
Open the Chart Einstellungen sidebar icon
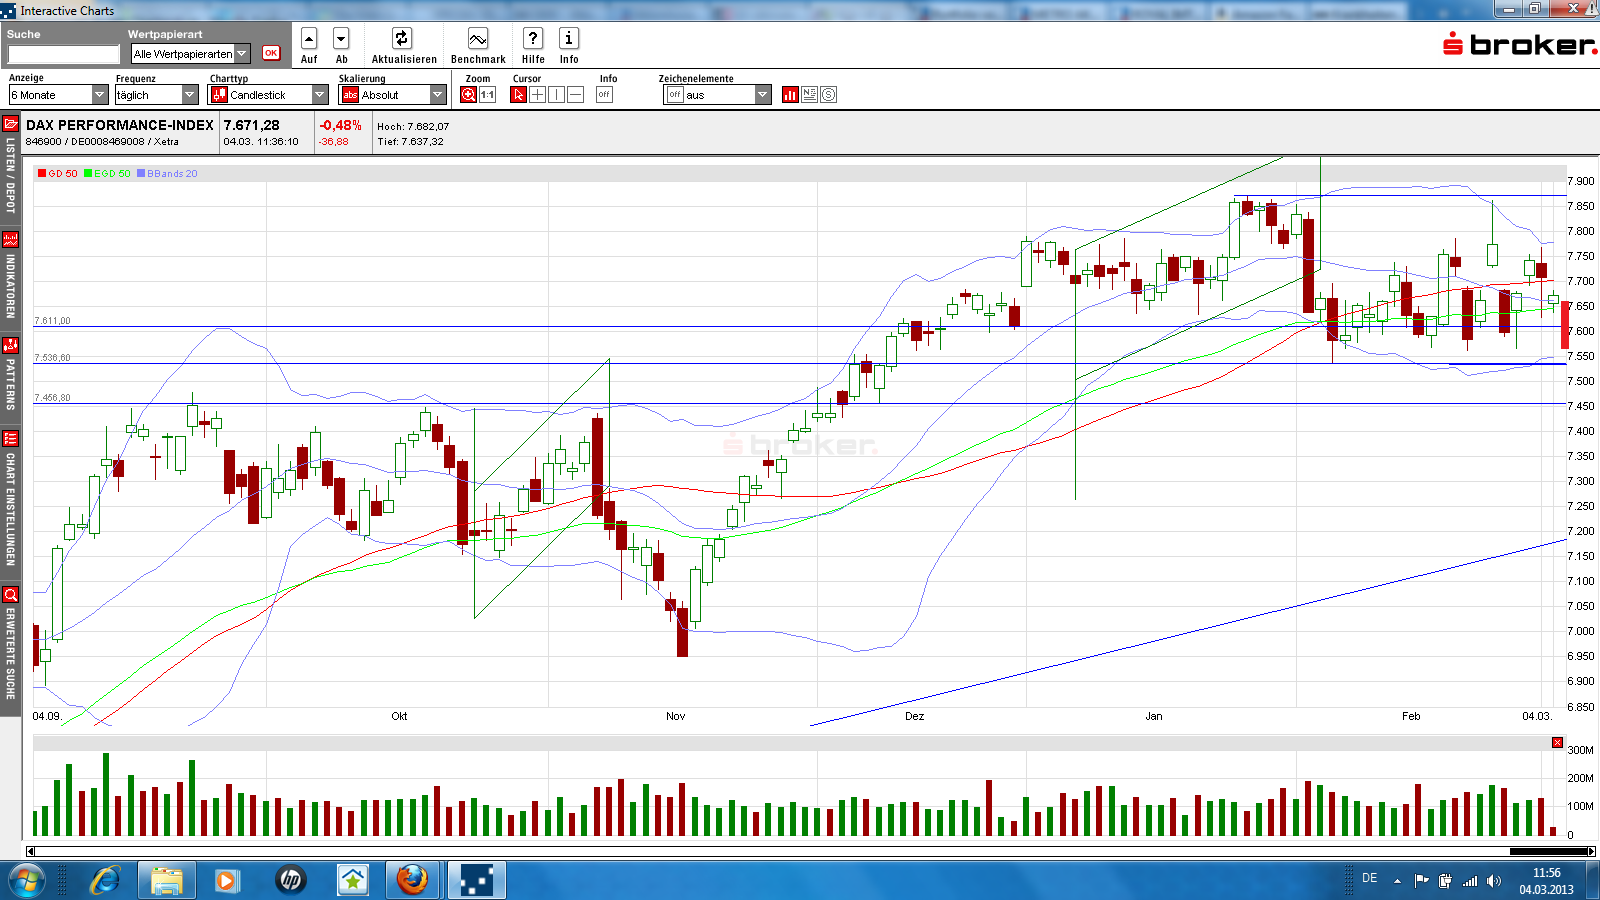(10, 438)
